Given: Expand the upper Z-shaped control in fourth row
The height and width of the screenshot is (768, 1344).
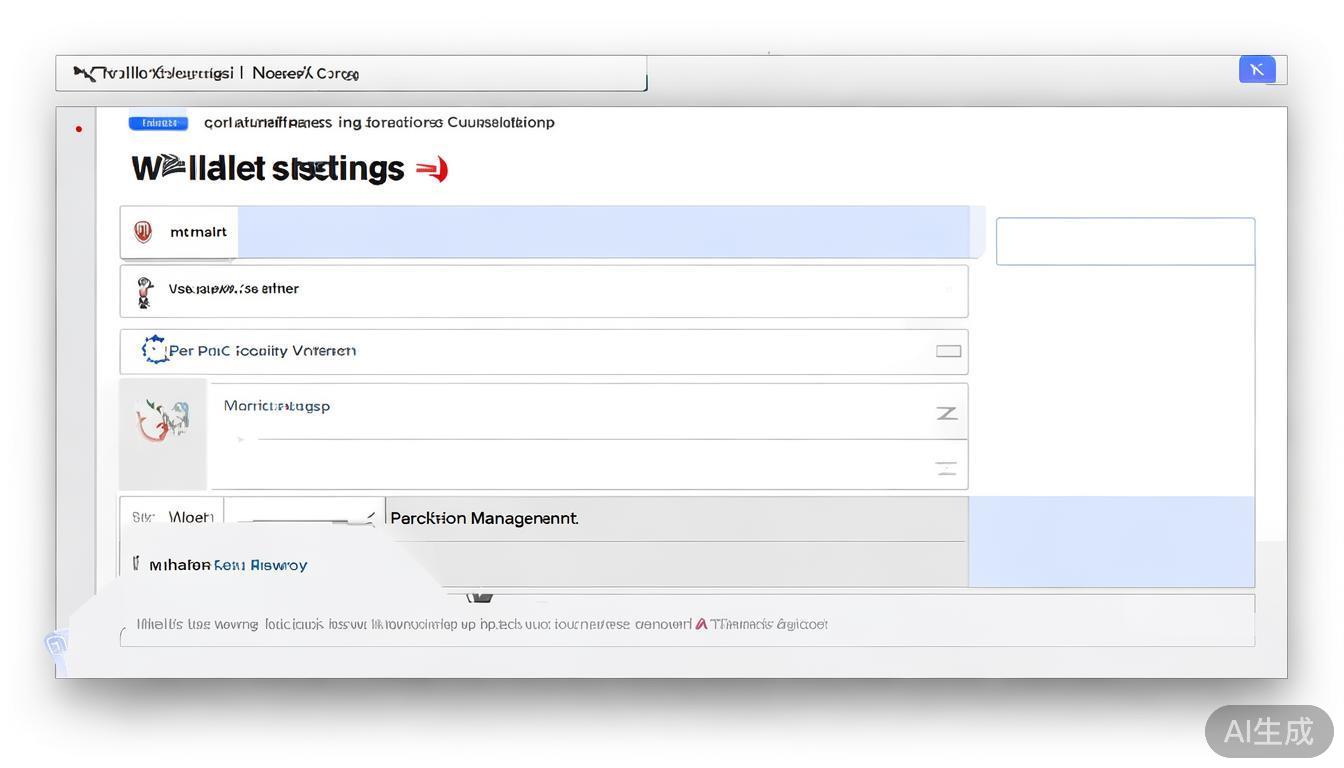Looking at the screenshot, I should pyautogui.click(x=946, y=413).
